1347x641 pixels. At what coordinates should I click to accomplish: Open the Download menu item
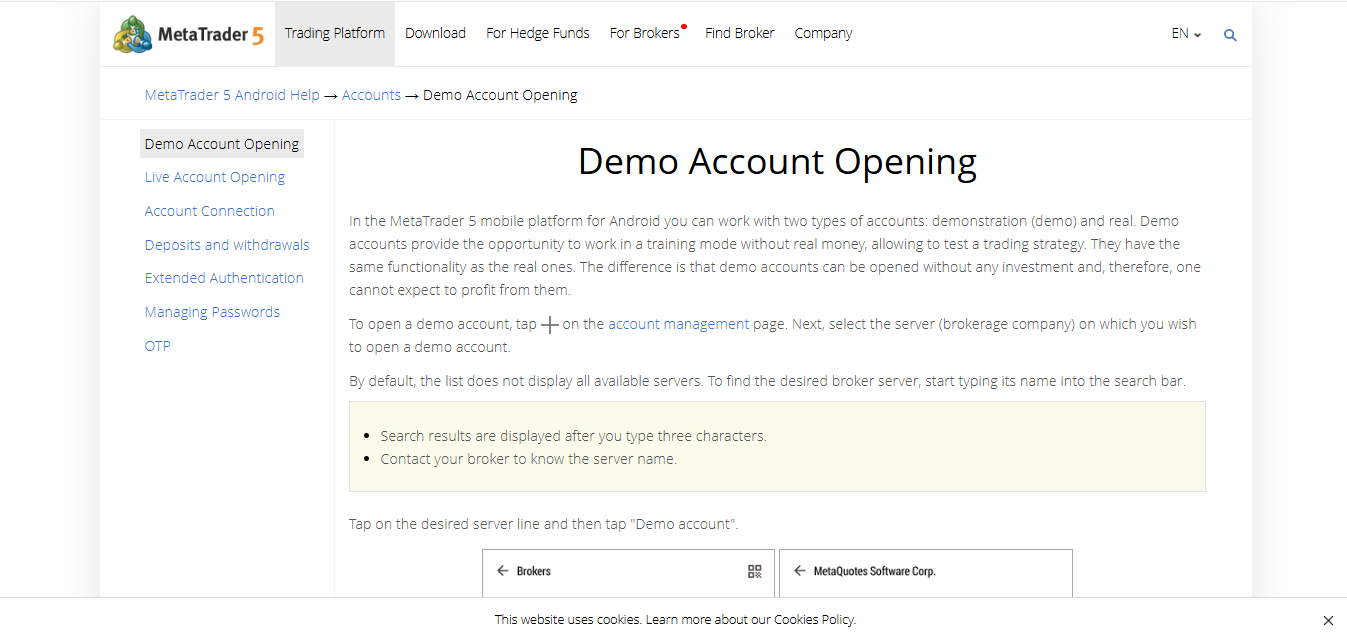coord(435,33)
